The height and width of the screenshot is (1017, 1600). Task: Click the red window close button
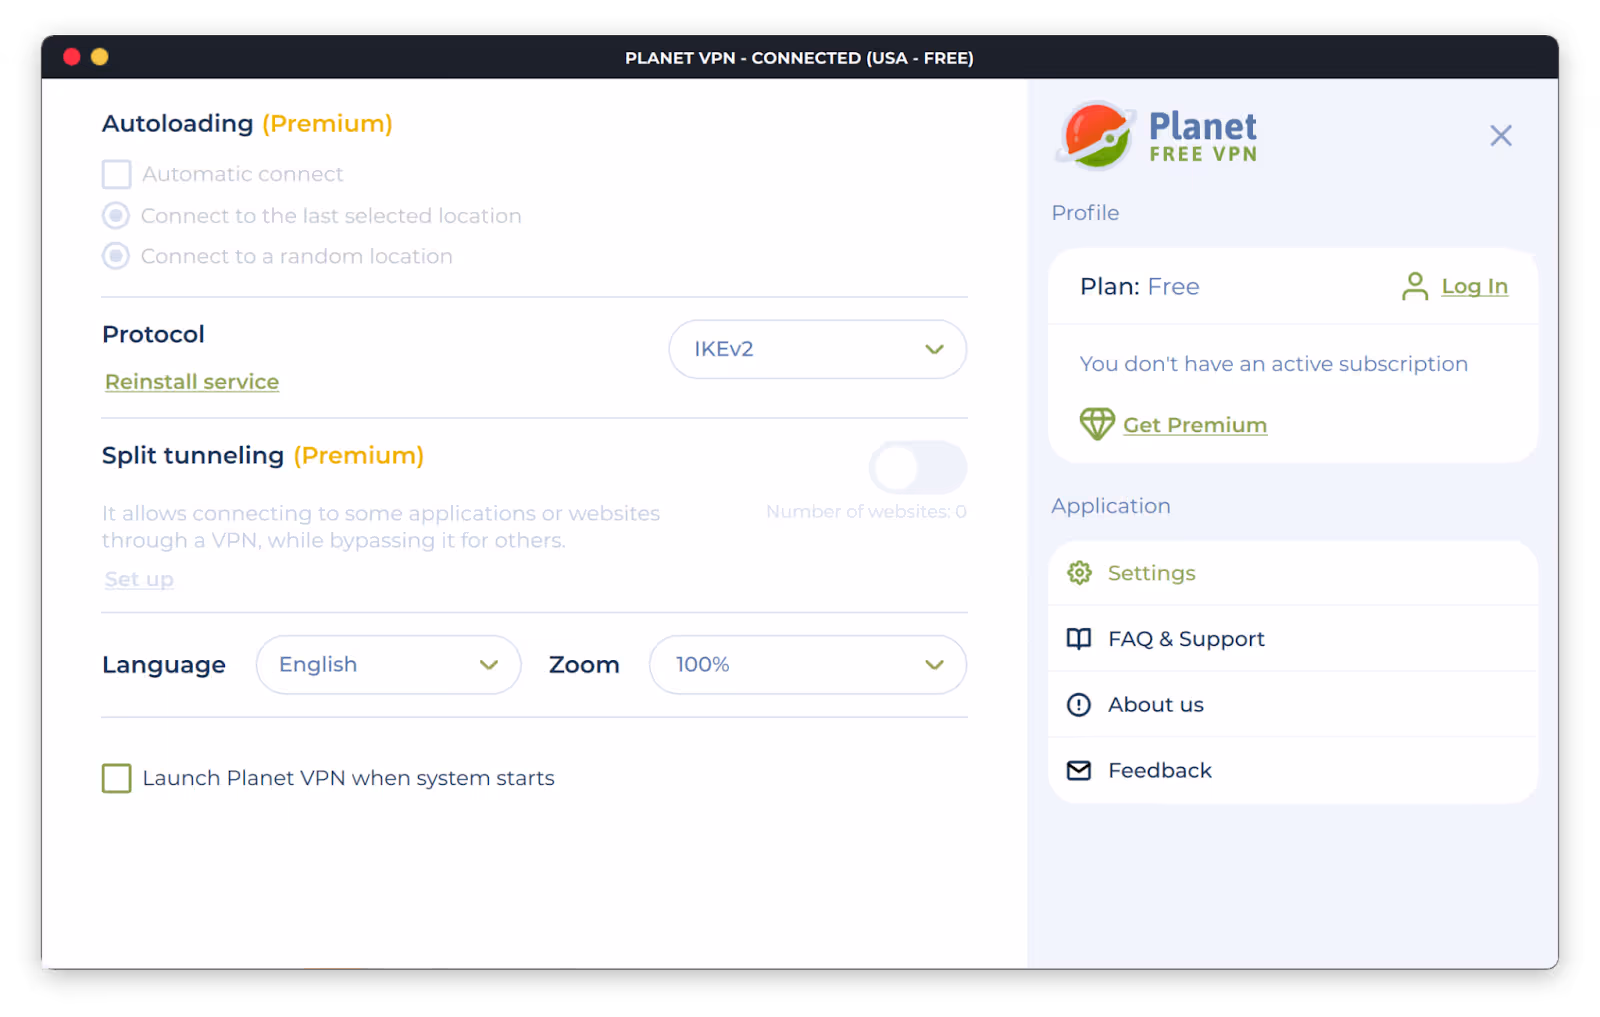click(x=72, y=57)
